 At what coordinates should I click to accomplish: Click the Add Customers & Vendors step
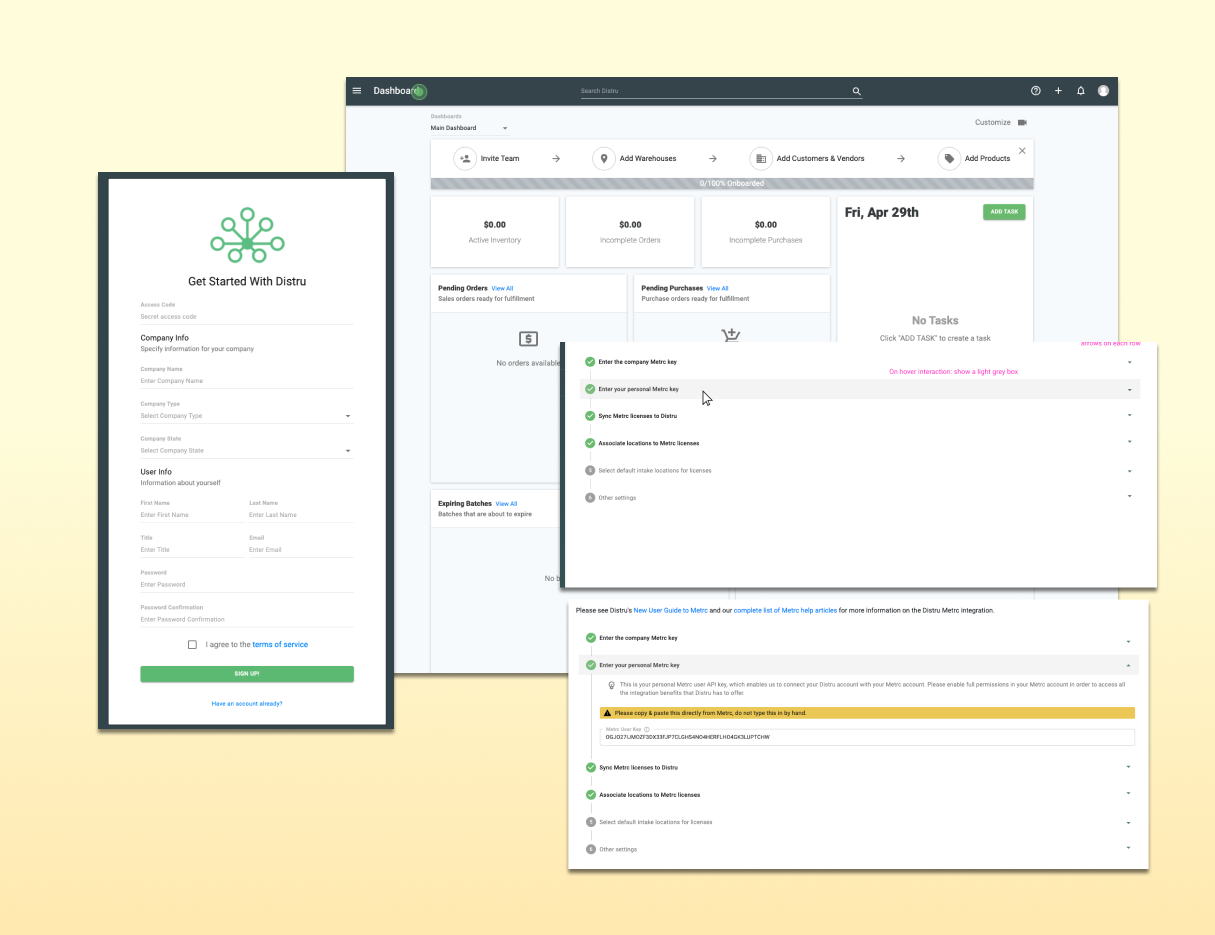click(807, 158)
